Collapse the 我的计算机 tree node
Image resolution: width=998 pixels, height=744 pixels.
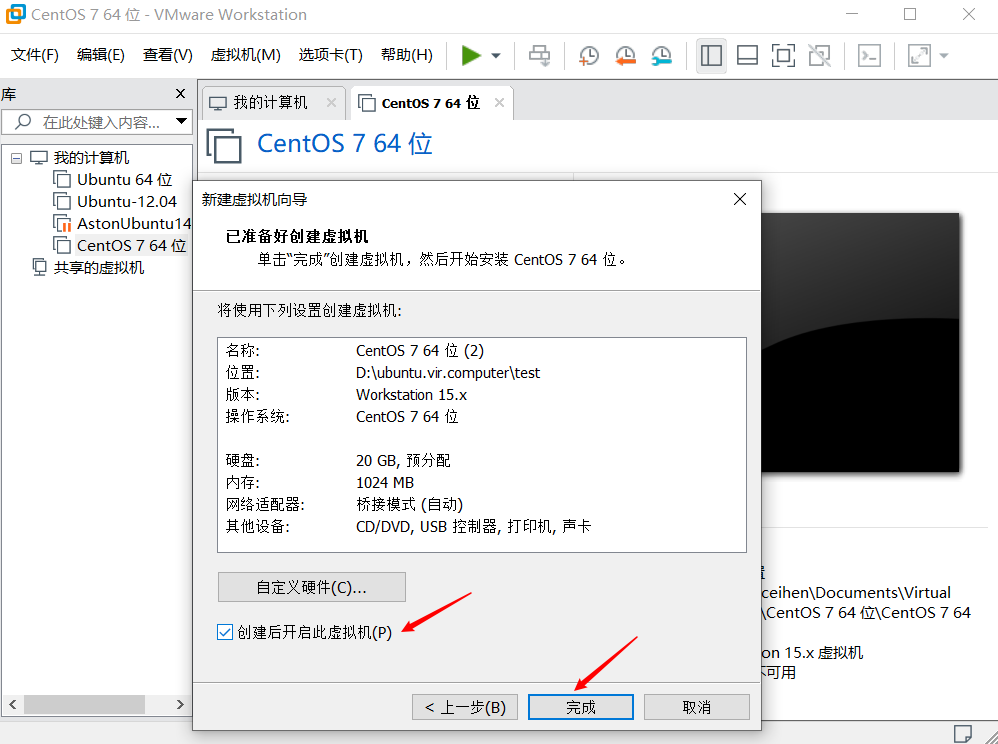coord(17,158)
